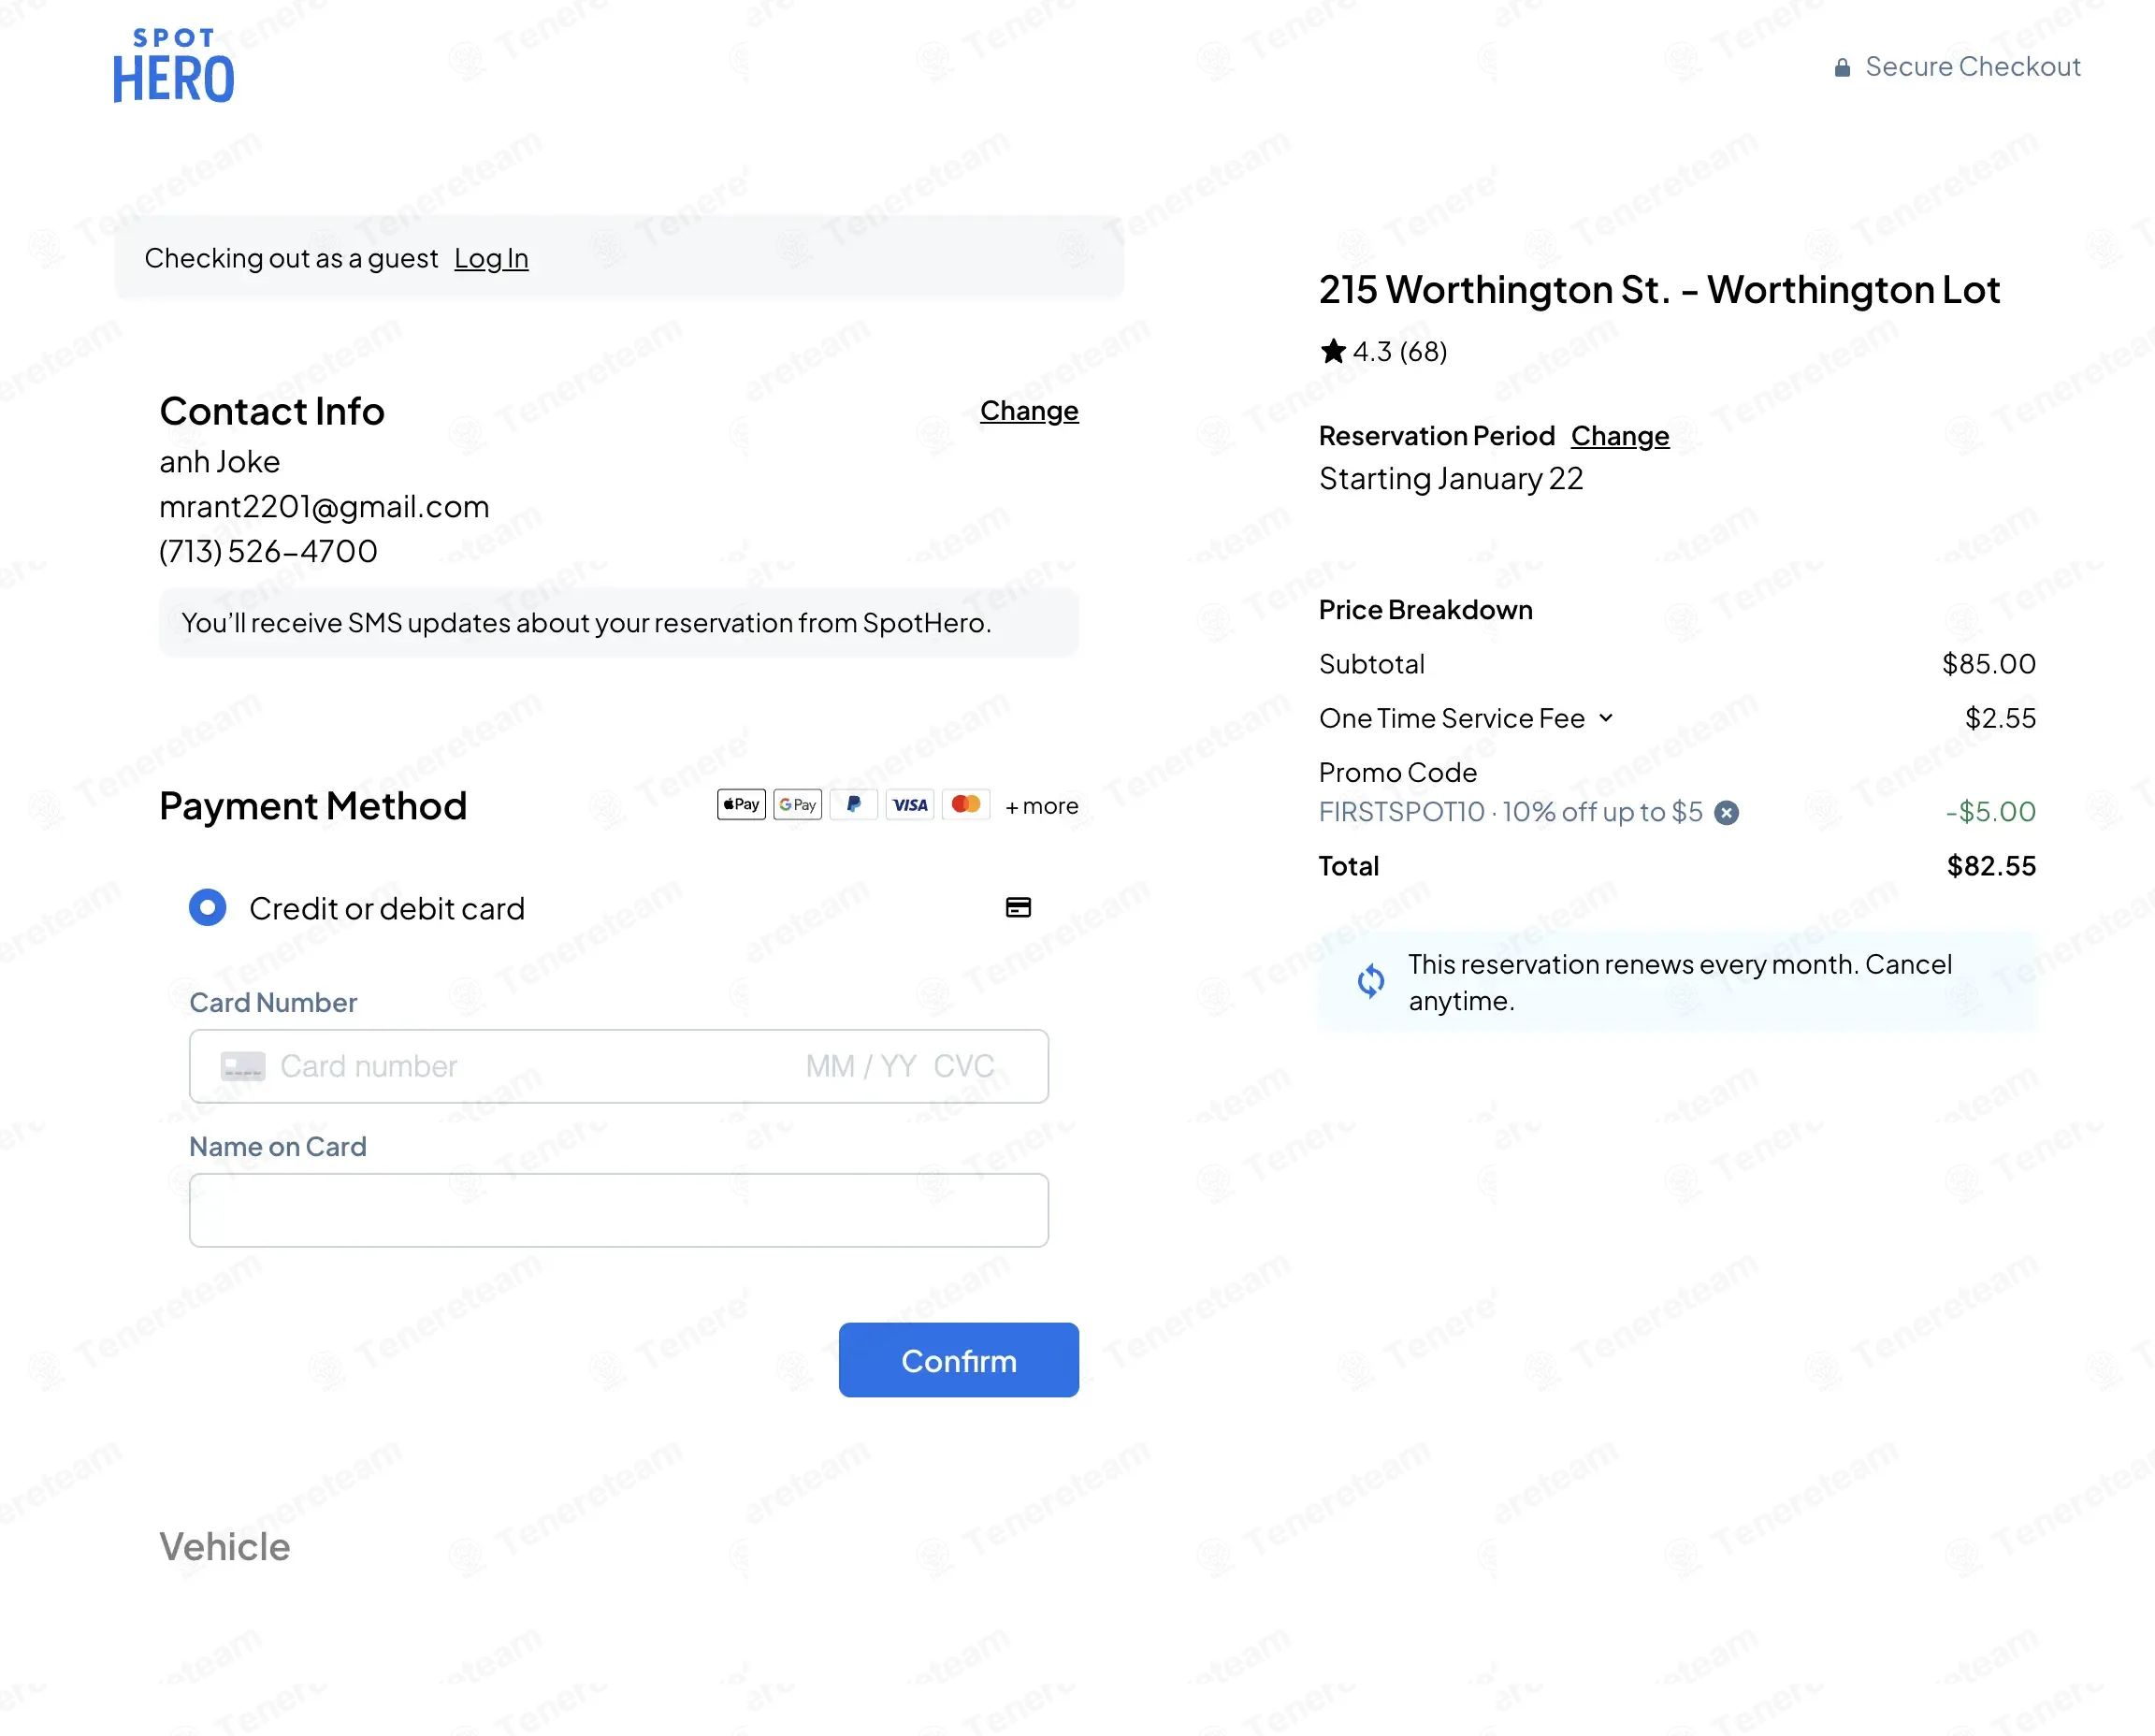Click the credit card icon beside card option

(1018, 907)
